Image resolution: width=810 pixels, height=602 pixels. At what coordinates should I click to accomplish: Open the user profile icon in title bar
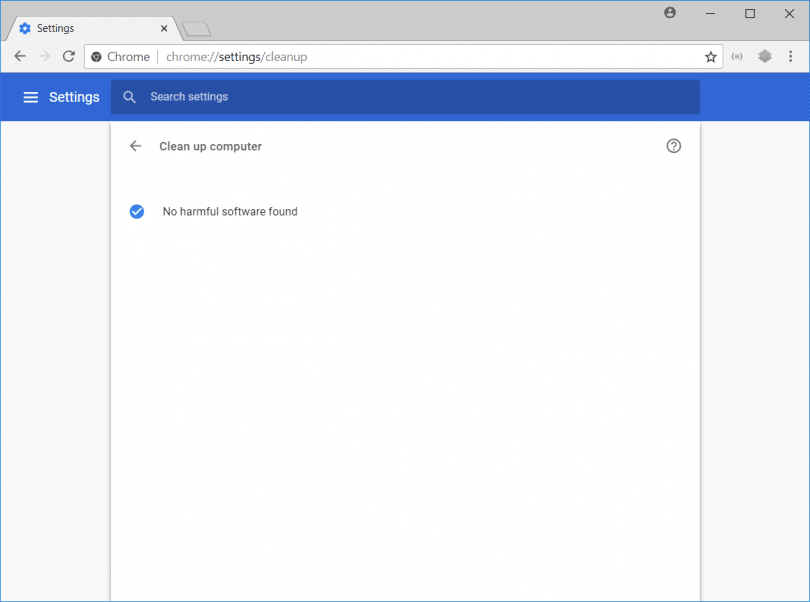[x=670, y=13]
